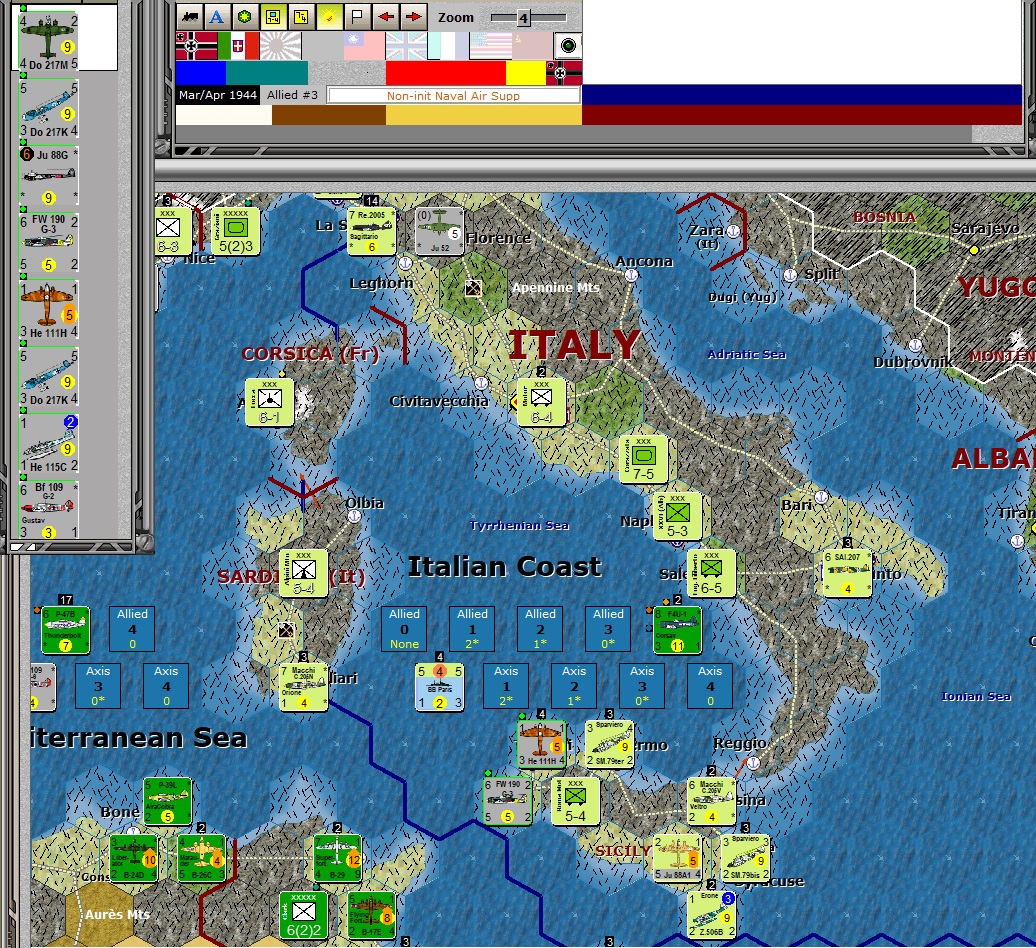Click the white flag toolbar icon
This screenshot has width=1036, height=948.
click(x=356, y=17)
